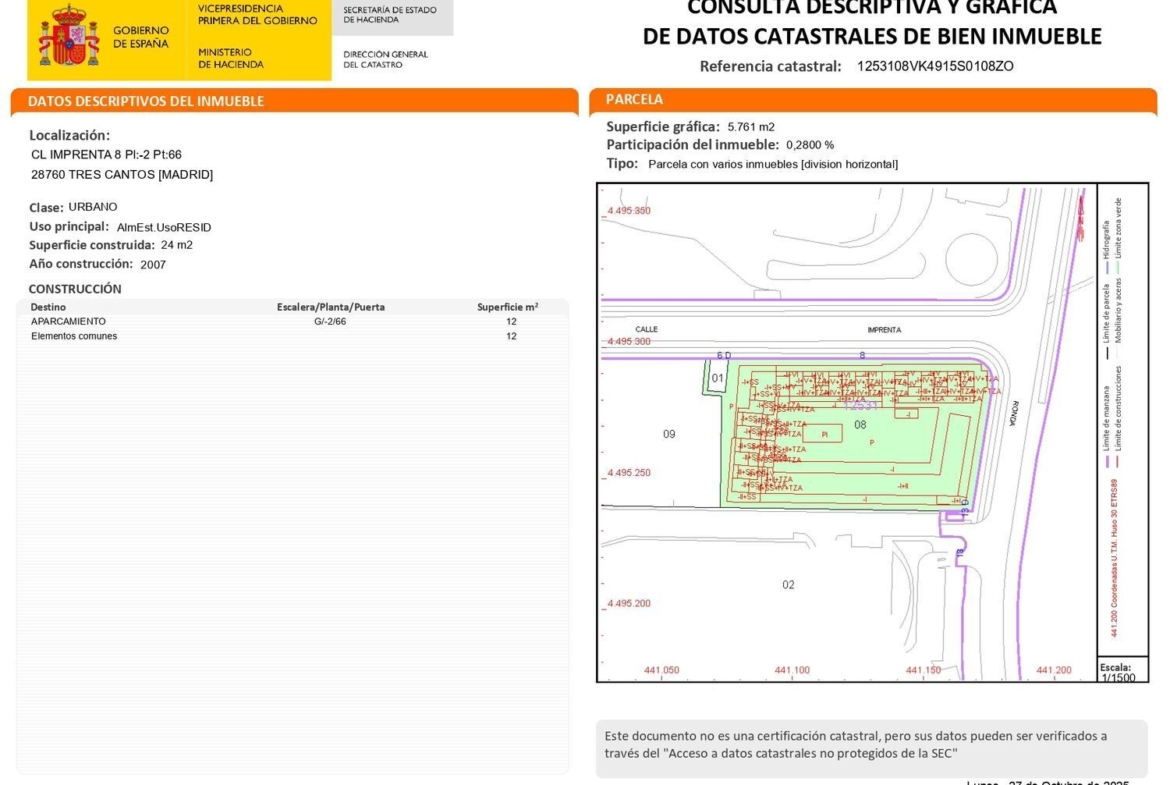Click the green parcel labeled 08

click(x=860, y=425)
